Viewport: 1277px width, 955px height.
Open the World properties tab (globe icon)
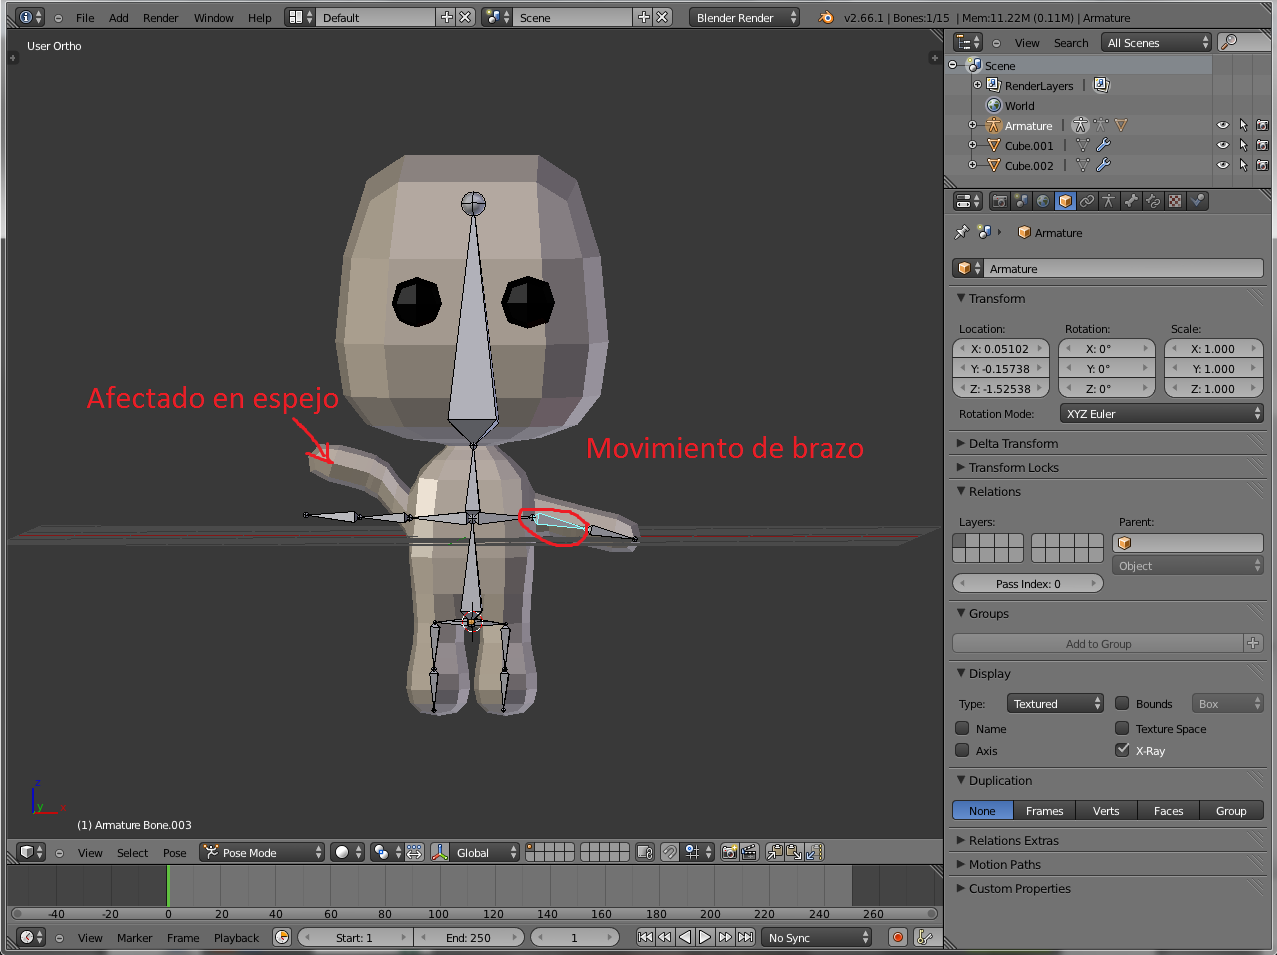coord(1043,201)
